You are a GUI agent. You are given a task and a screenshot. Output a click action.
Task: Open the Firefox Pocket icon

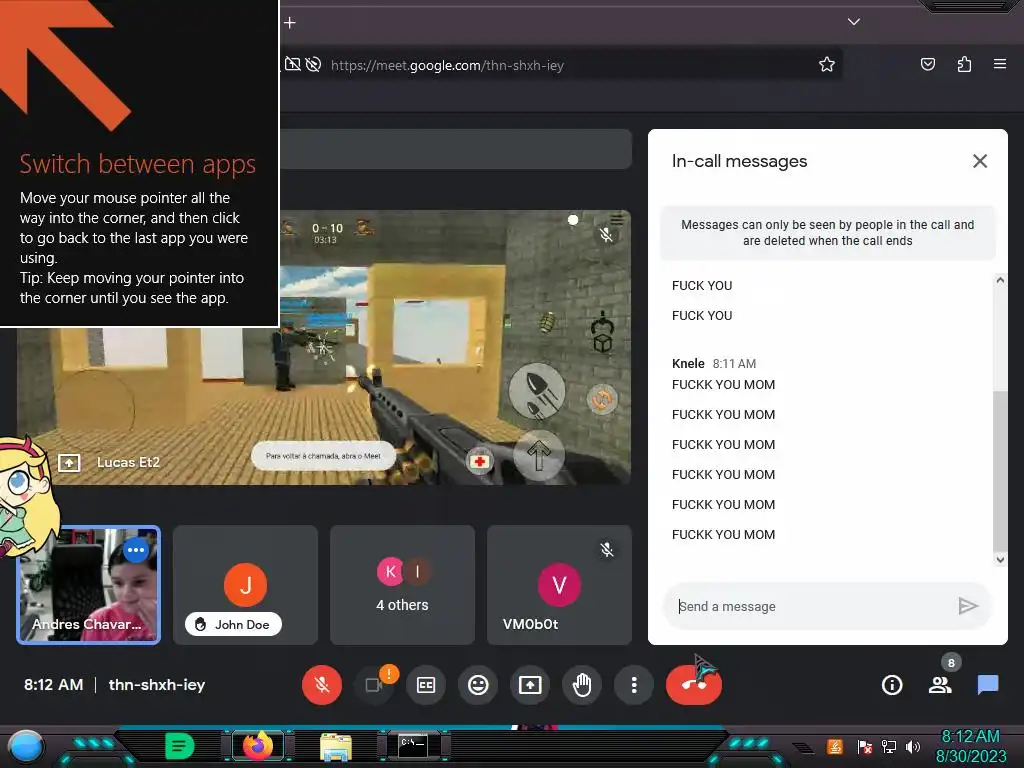tap(927, 64)
